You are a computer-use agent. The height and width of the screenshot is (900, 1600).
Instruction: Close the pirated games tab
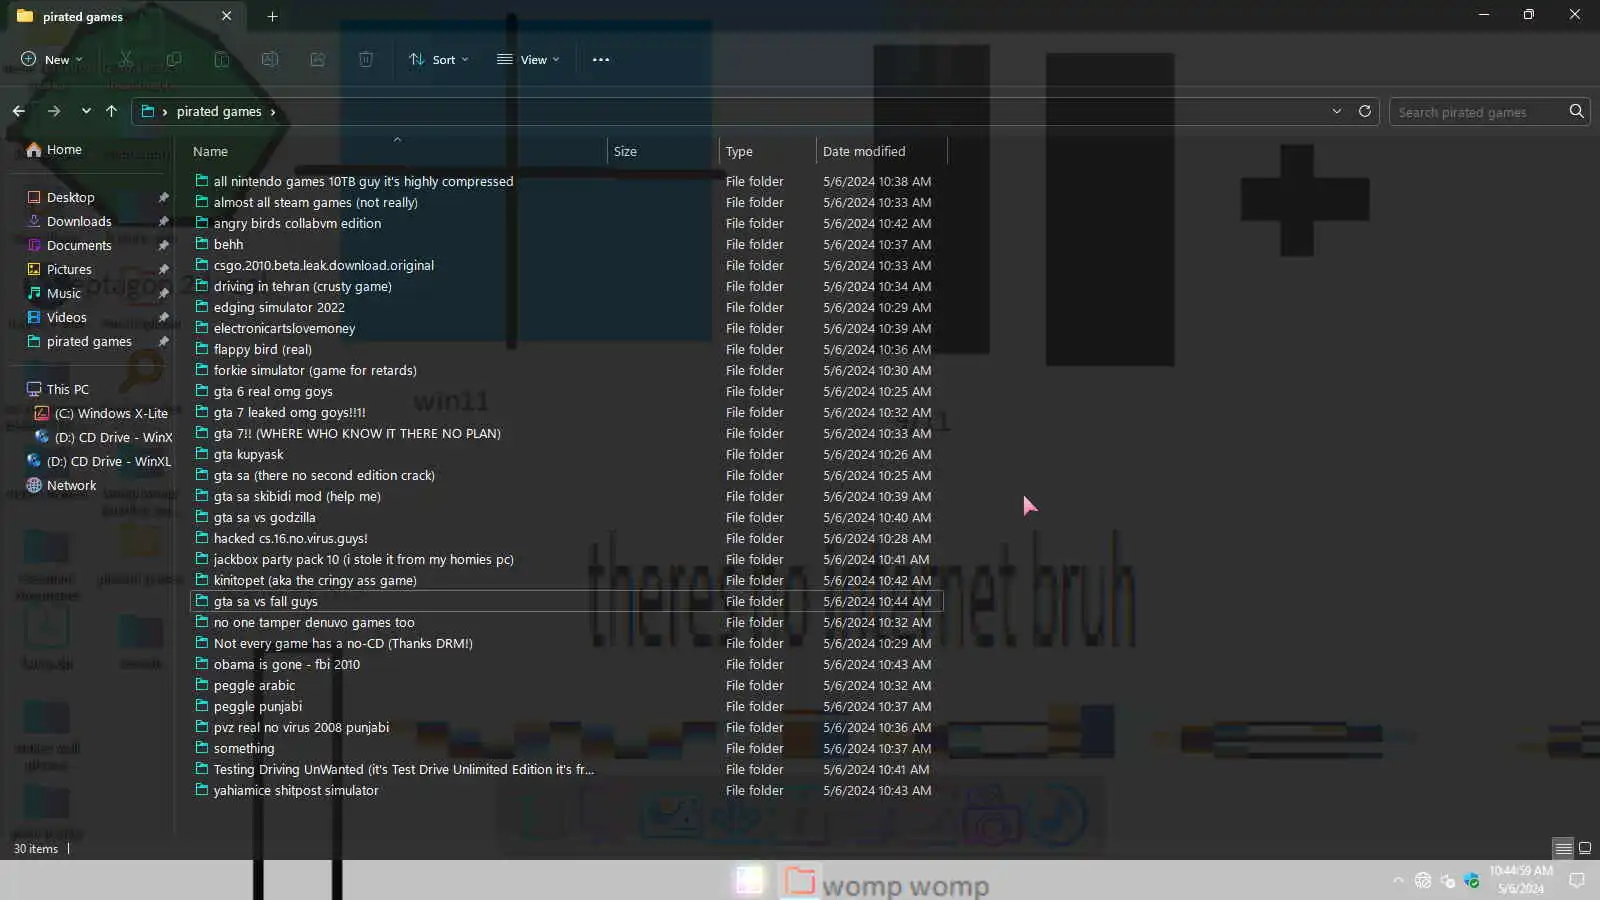coord(226,16)
